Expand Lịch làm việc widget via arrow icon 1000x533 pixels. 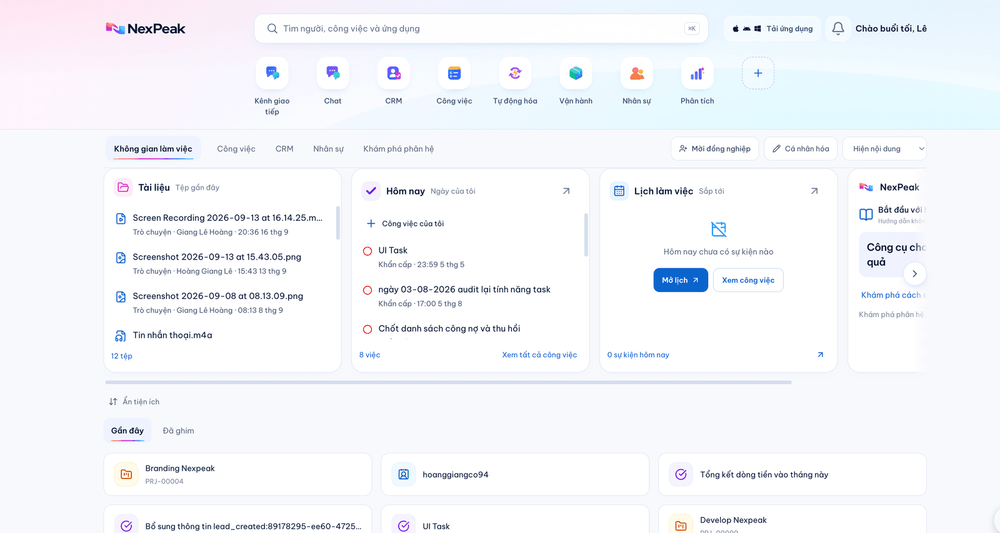(x=814, y=191)
